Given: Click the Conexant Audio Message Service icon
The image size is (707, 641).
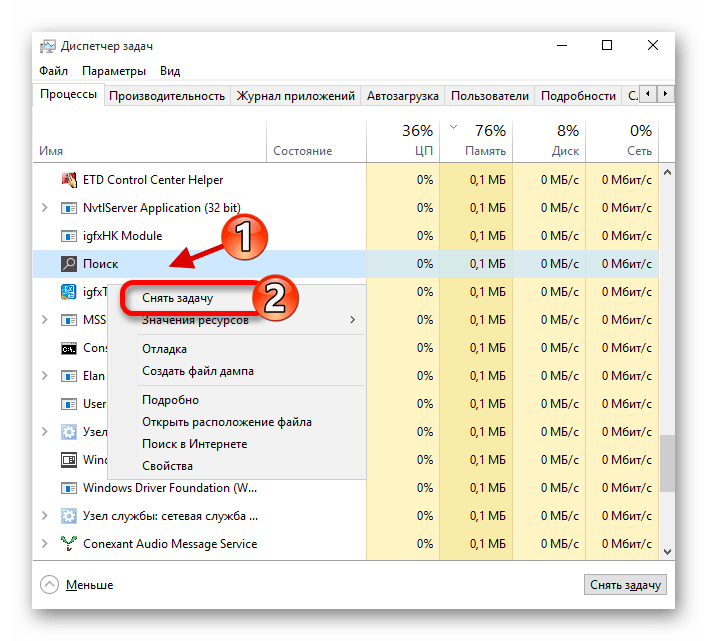Looking at the screenshot, I should click(x=69, y=544).
